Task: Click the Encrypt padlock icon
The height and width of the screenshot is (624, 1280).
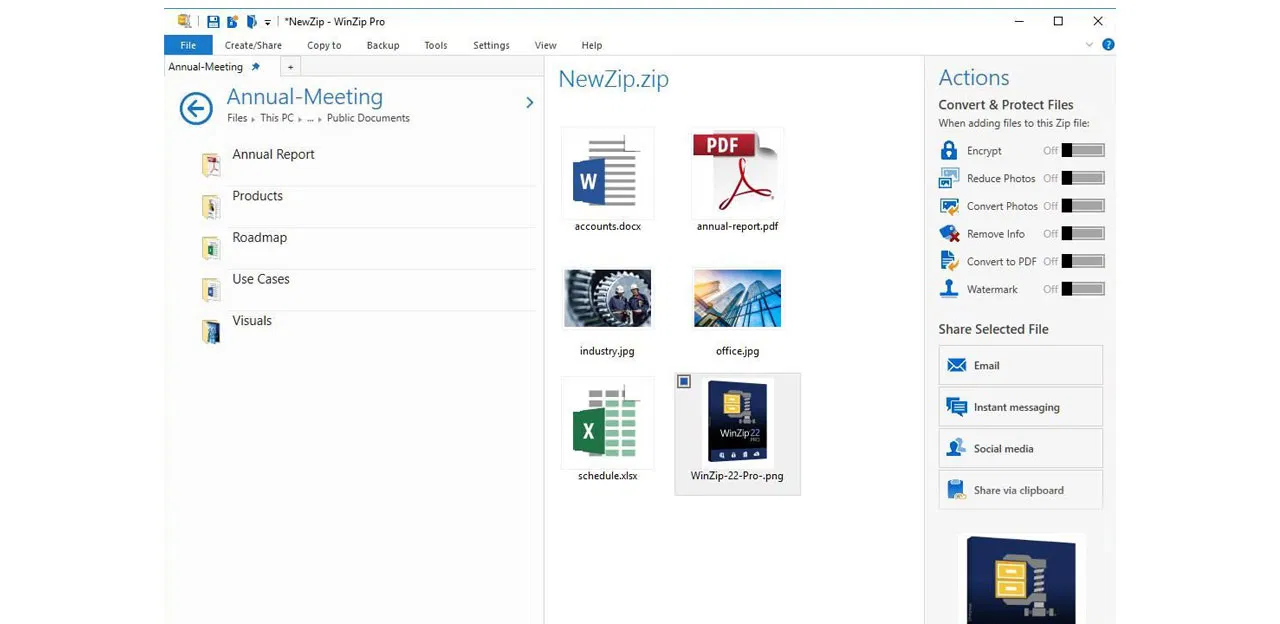Action: [x=949, y=150]
